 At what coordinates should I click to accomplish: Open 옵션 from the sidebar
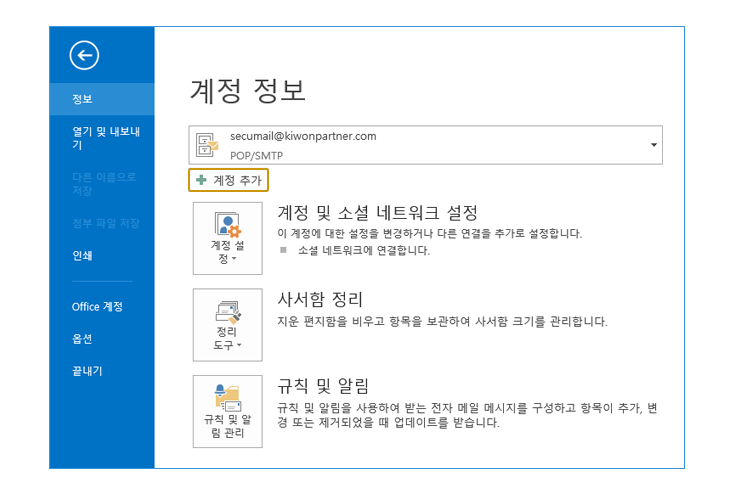(83, 339)
